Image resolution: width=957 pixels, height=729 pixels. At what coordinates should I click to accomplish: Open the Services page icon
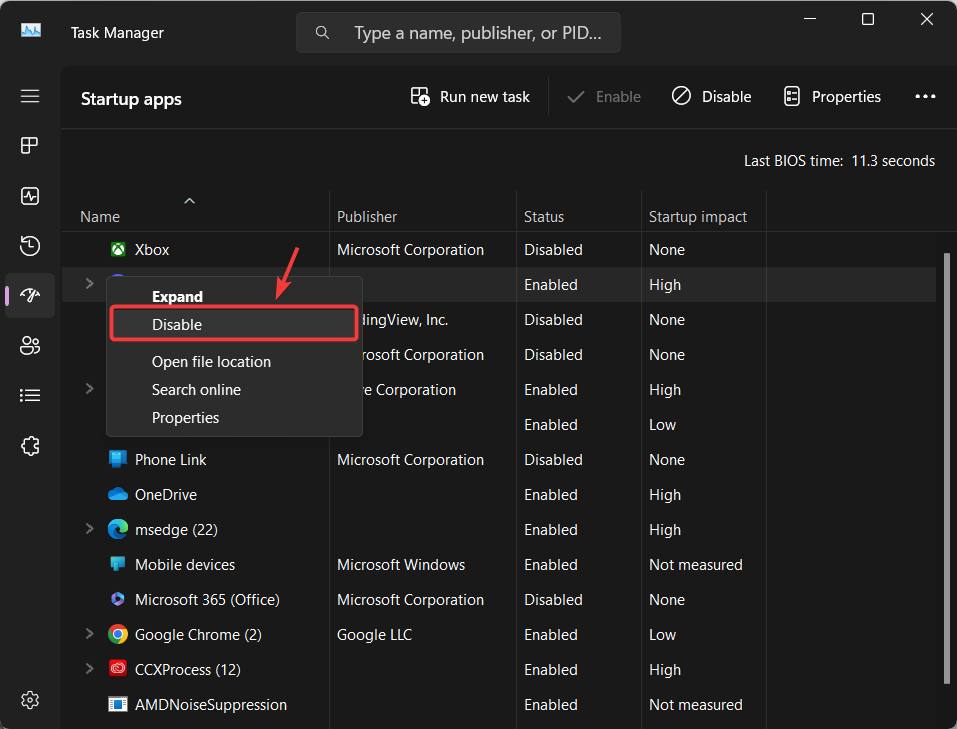(30, 446)
